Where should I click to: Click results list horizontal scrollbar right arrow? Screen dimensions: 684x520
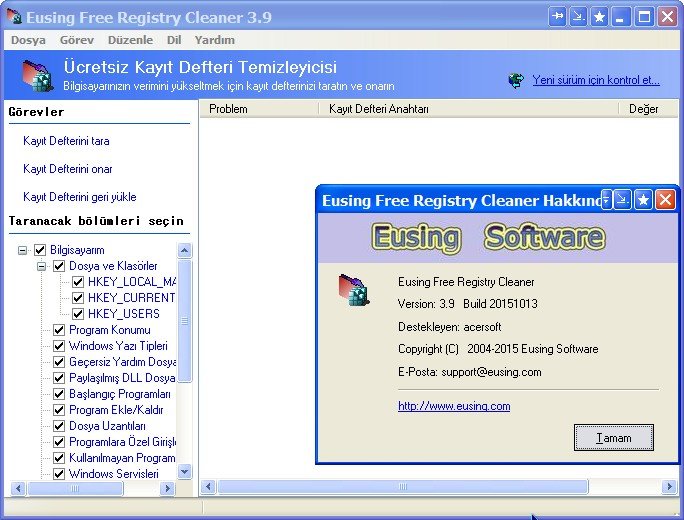click(x=669, y=486)
